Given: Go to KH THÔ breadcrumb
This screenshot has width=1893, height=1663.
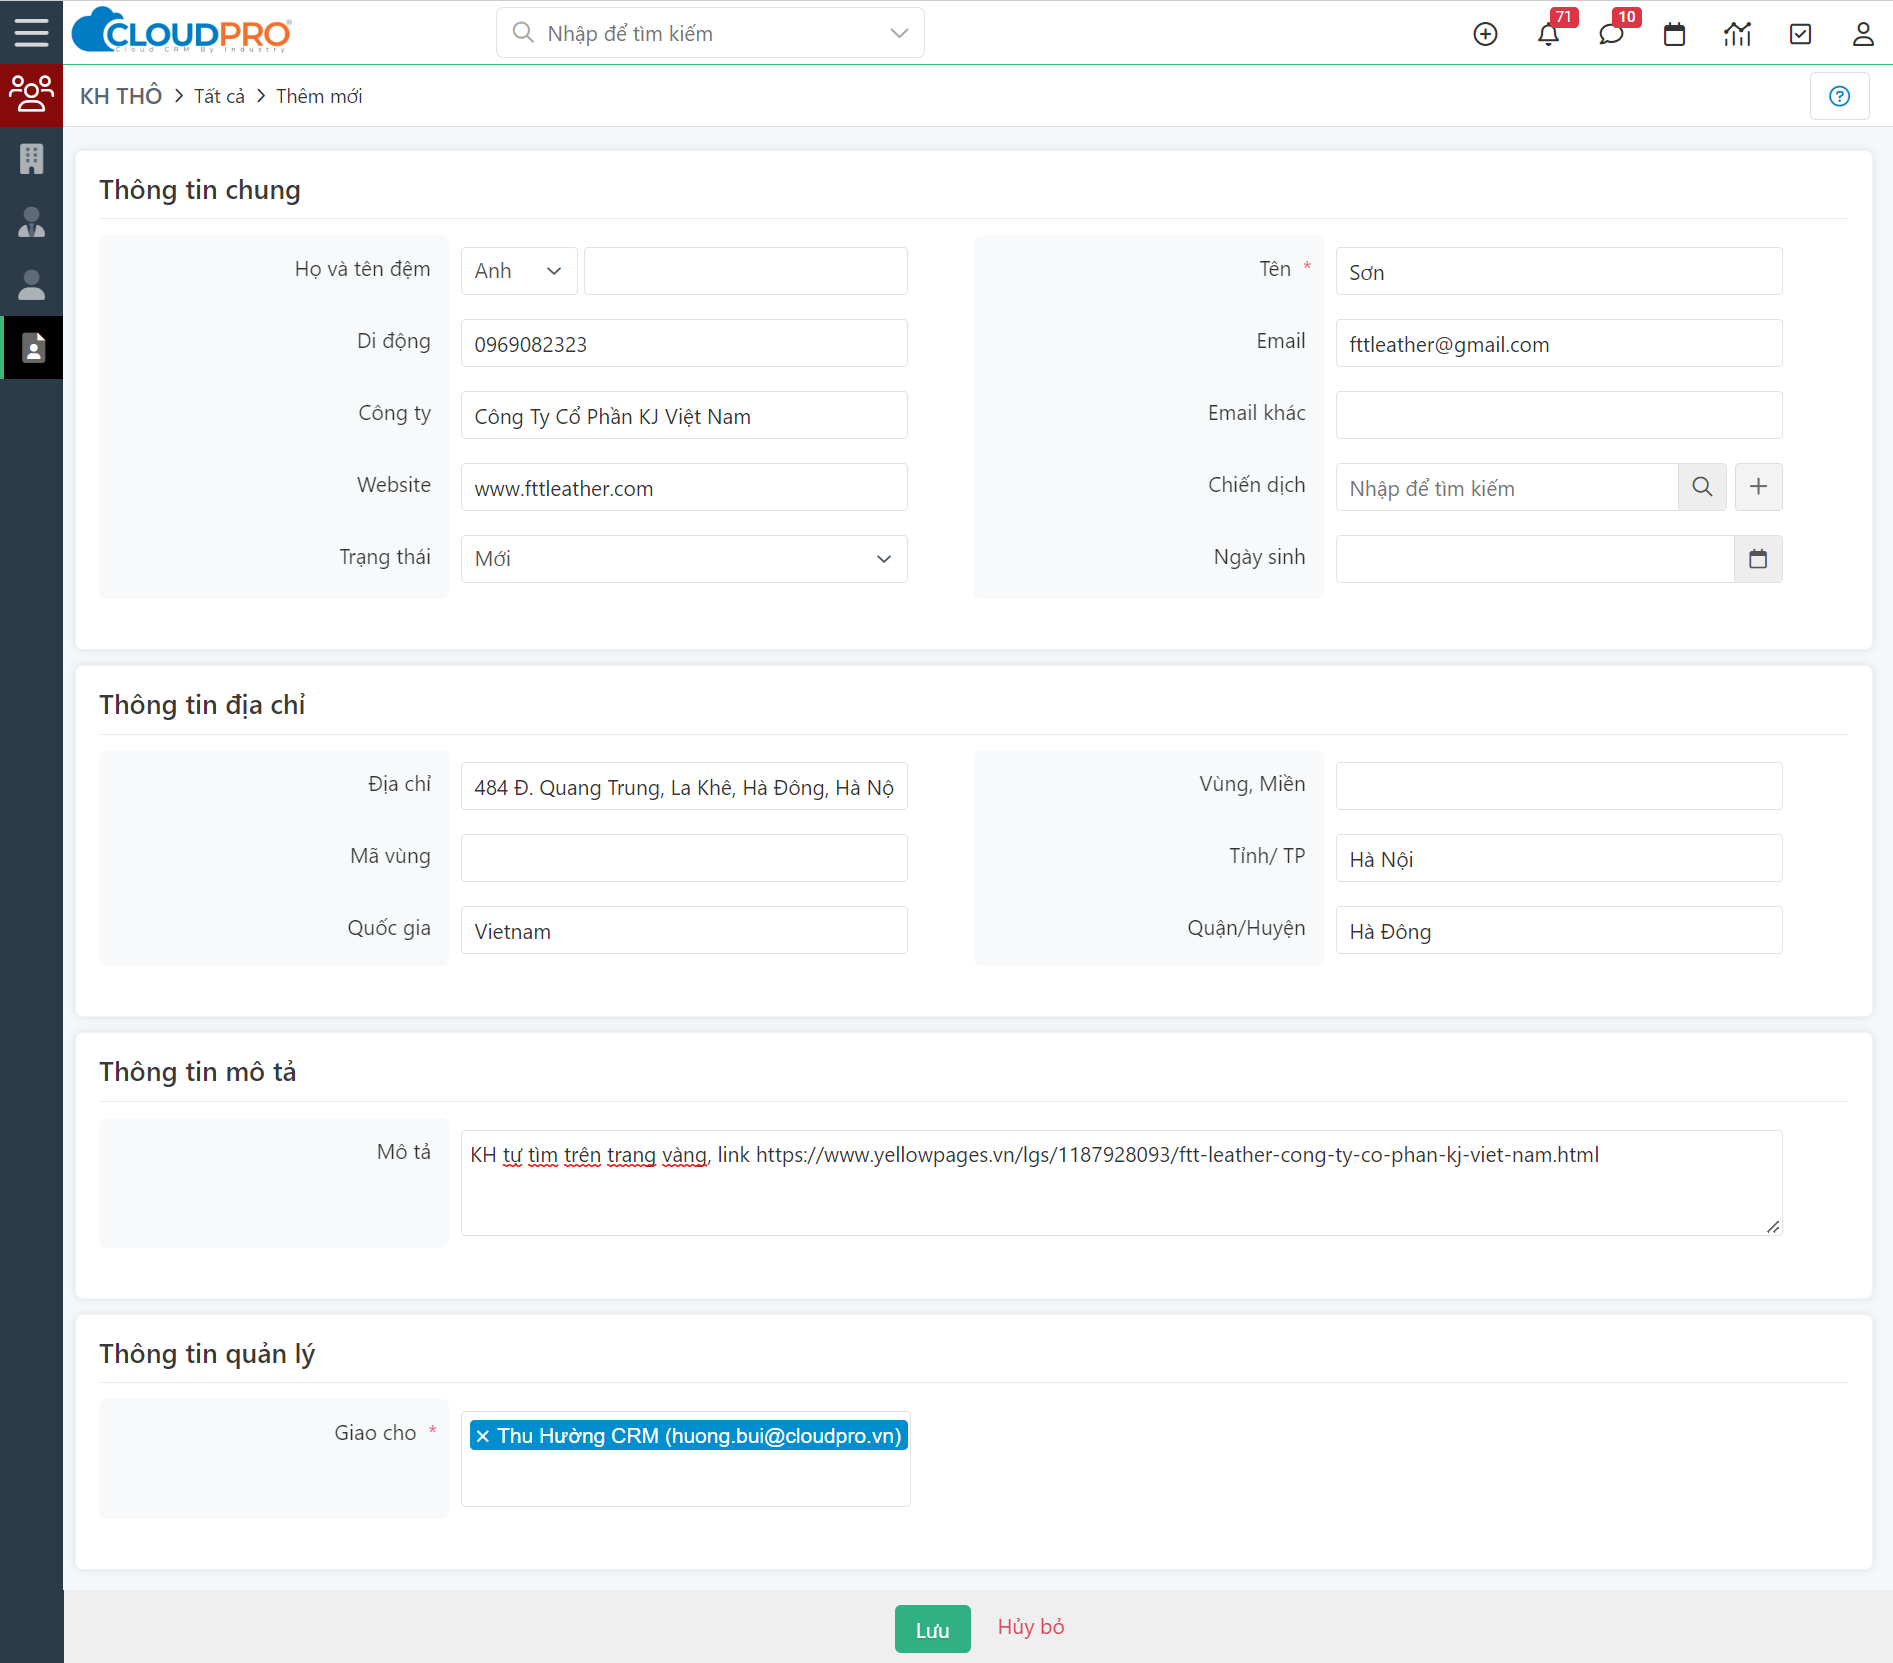Looking at the screenshot, I should click(x=121, y=96).
